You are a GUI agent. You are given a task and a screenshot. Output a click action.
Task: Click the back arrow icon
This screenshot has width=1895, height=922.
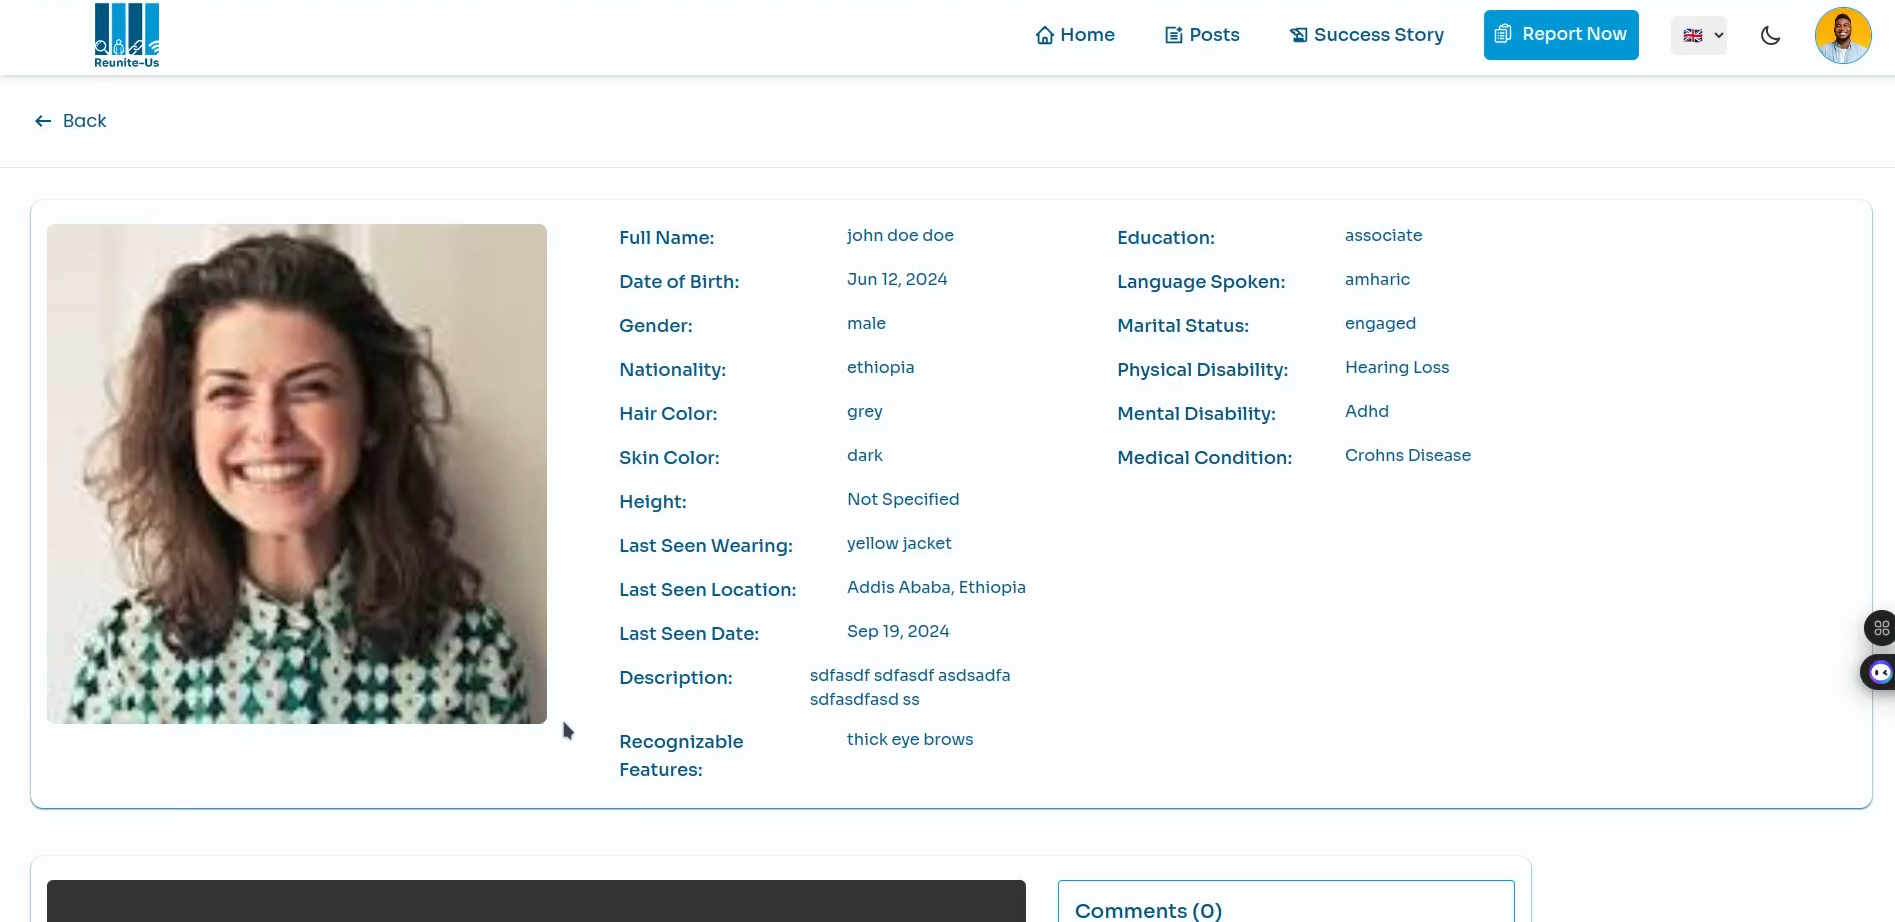(43, 121)
